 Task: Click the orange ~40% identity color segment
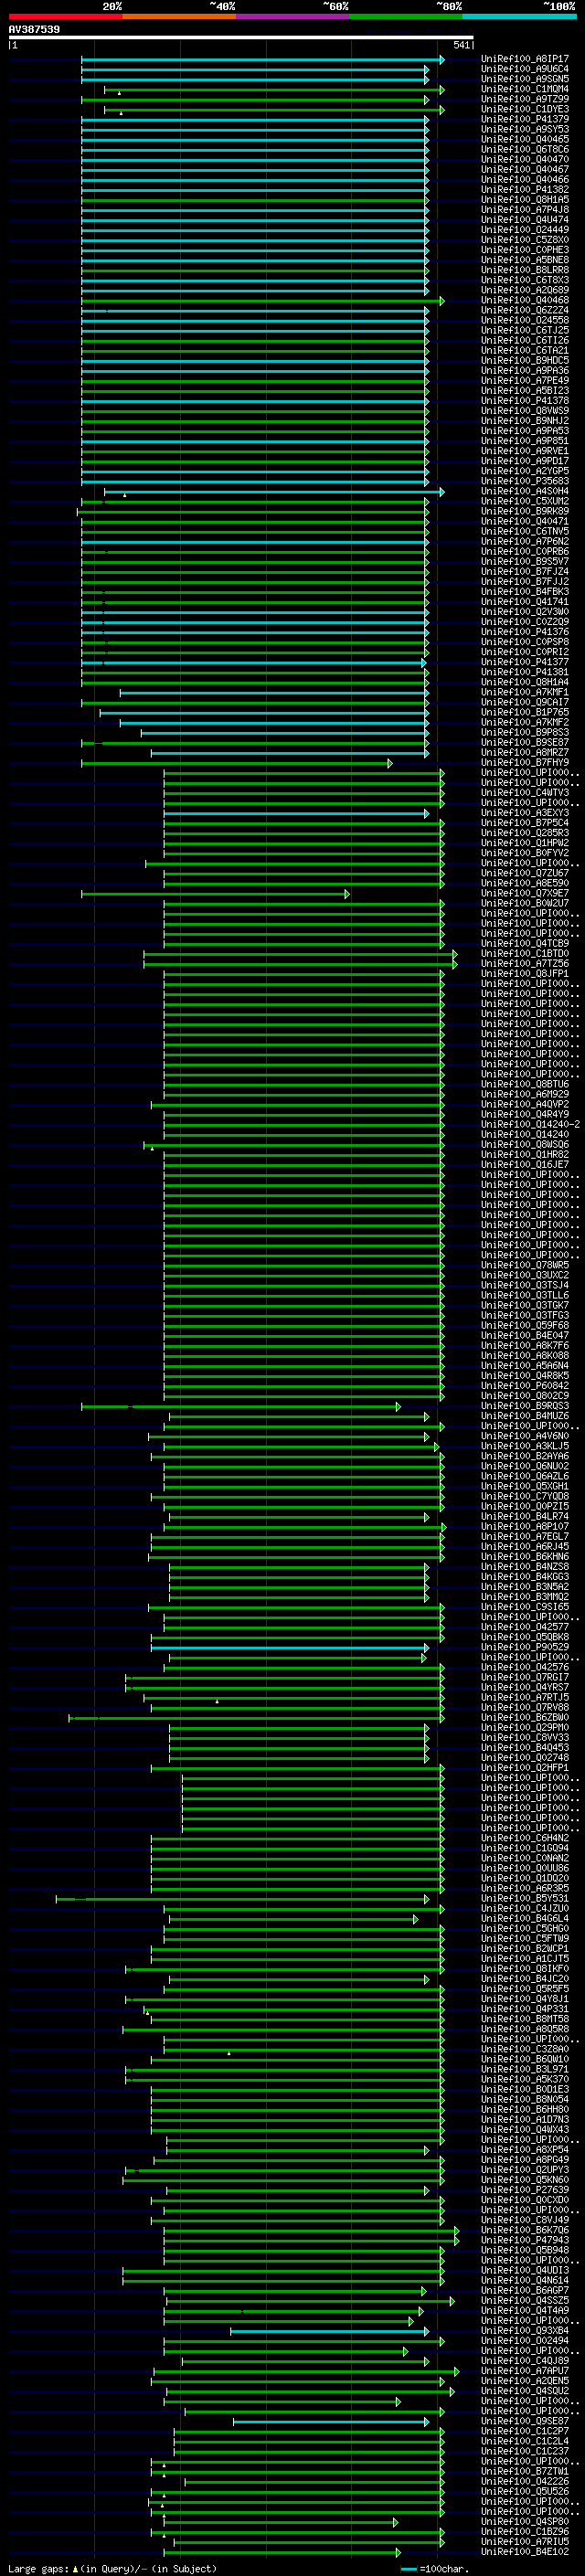tap(179, 16)
